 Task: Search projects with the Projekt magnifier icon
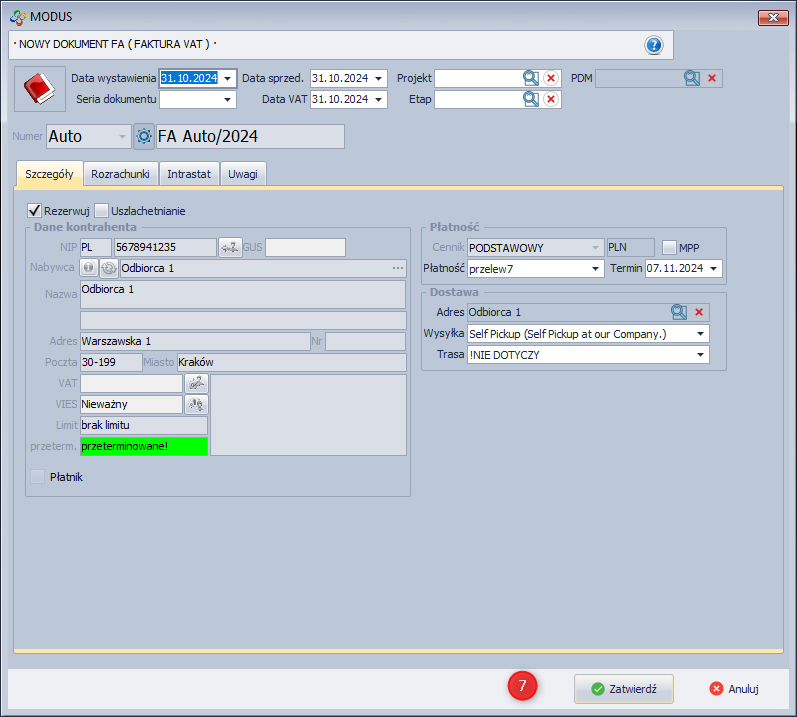tap(531, 78)
